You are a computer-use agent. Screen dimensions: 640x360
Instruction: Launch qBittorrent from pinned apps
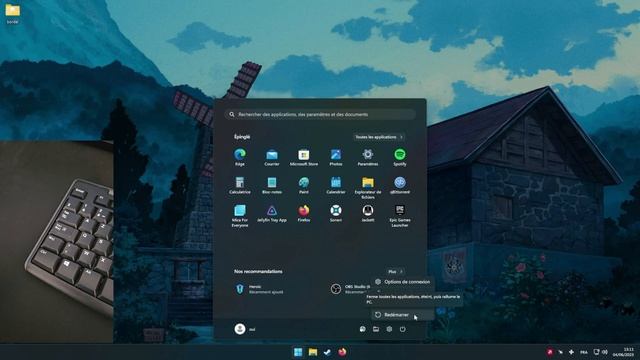[400, 185]
